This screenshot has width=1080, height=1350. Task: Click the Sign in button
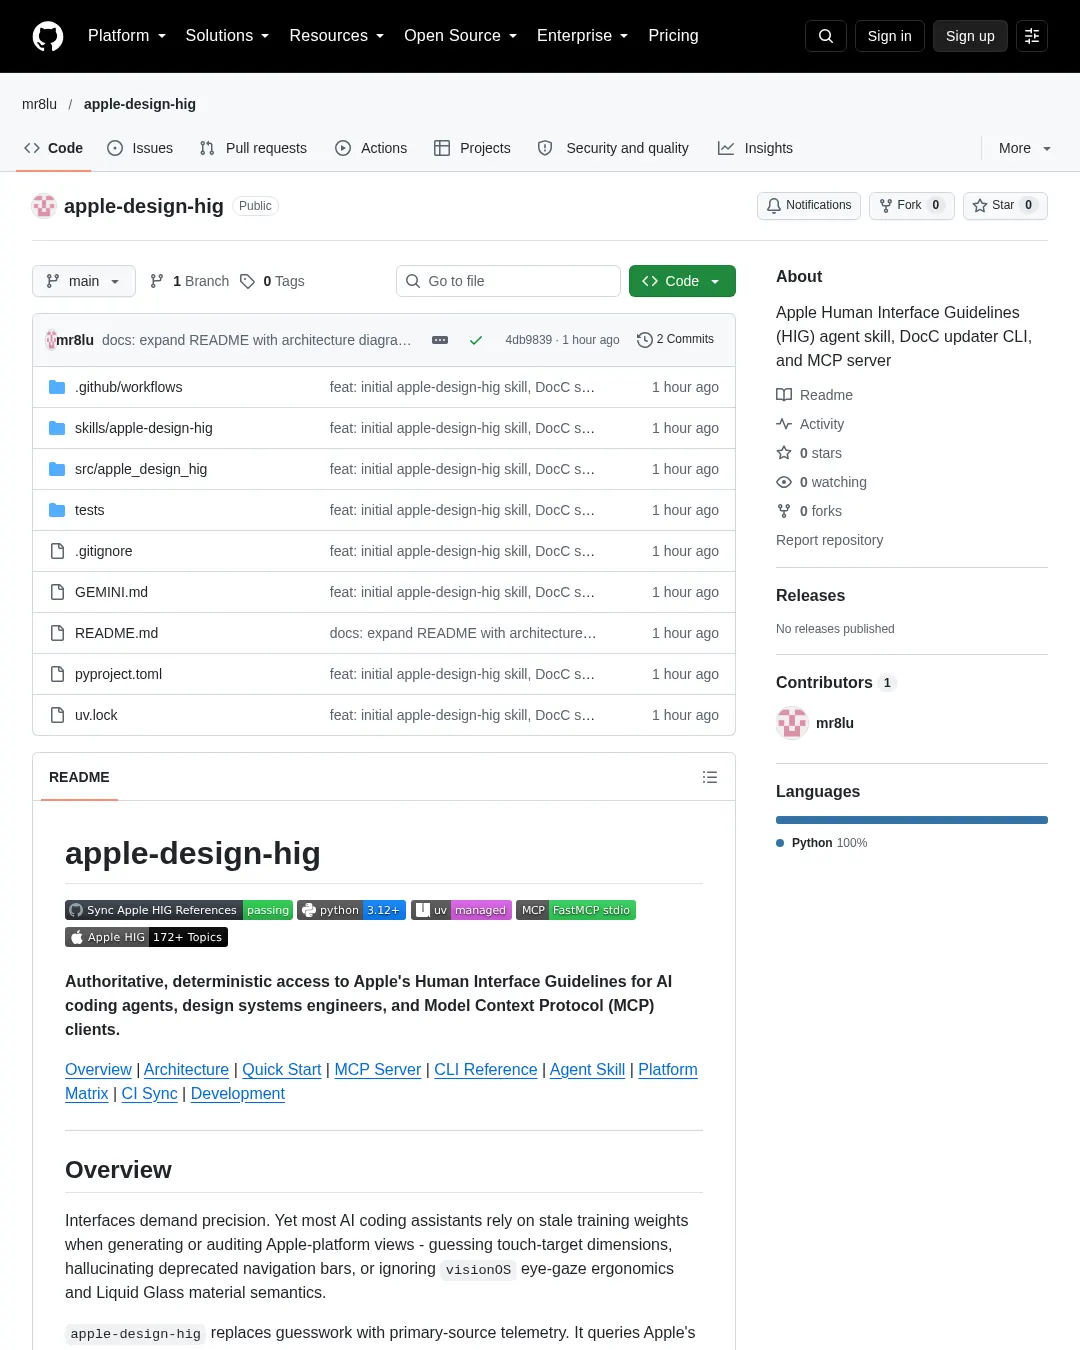click(x=890, y=36)
